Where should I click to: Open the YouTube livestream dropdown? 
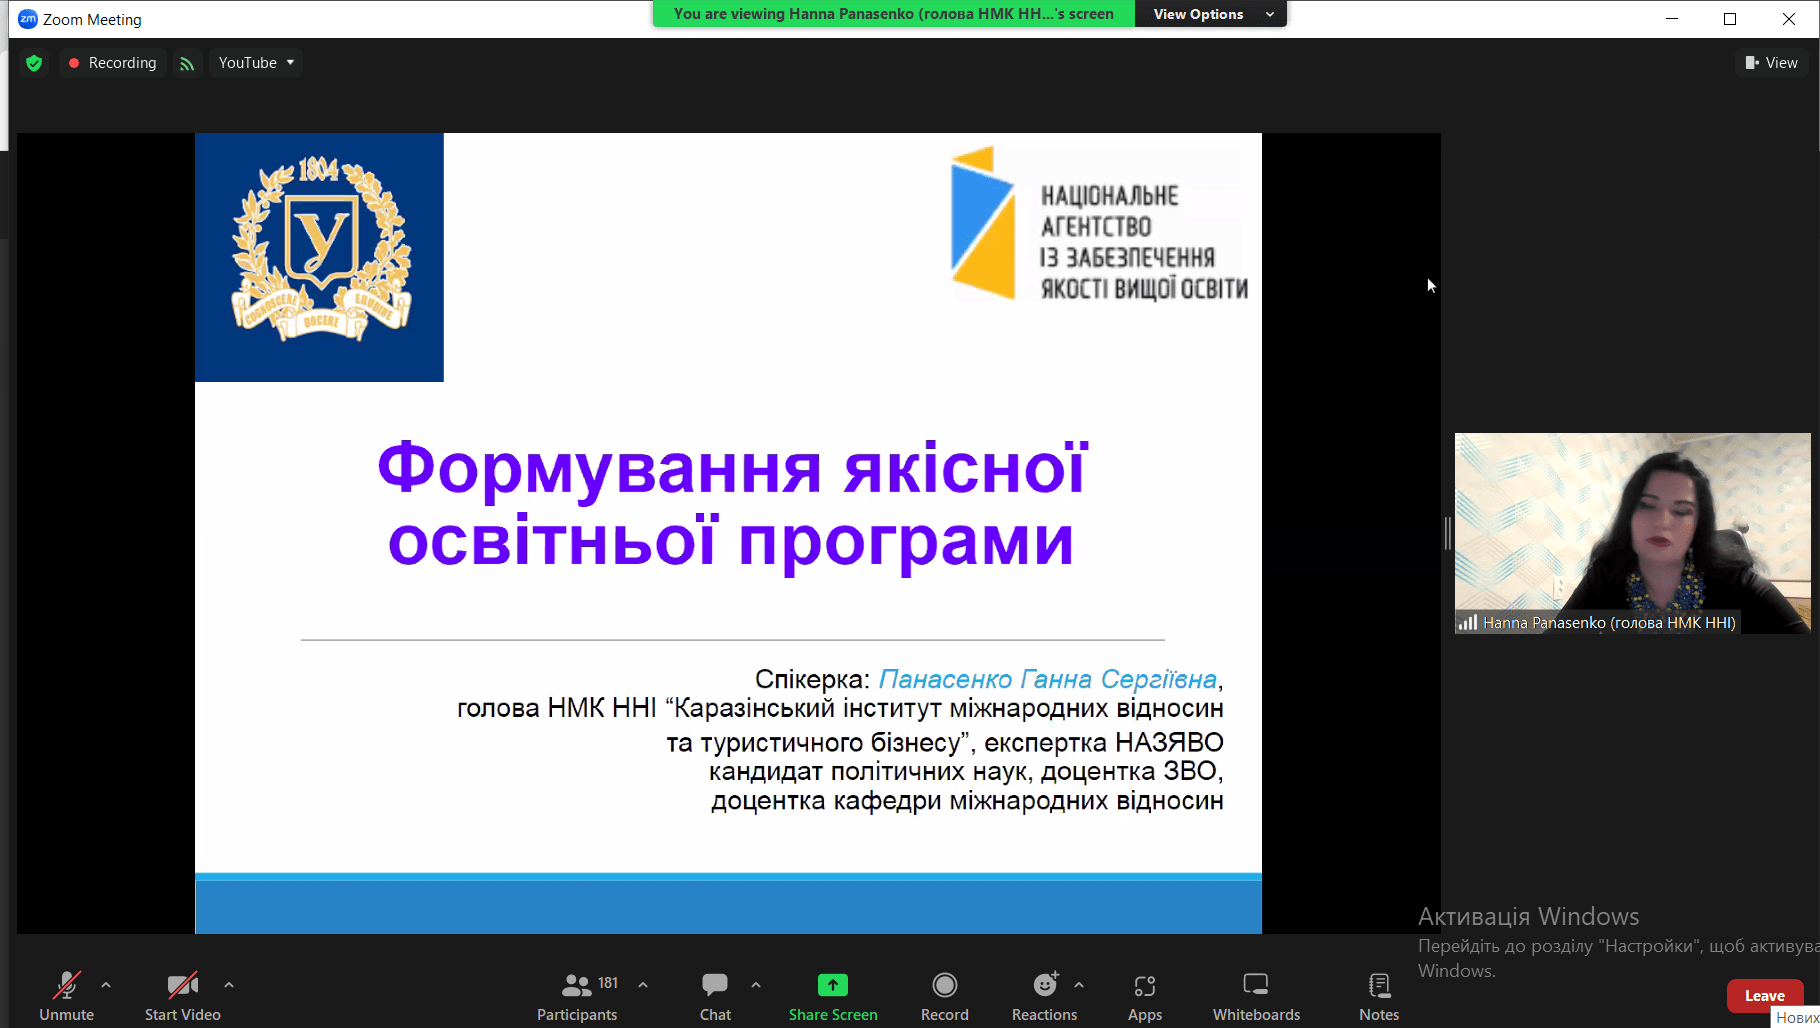256,63
